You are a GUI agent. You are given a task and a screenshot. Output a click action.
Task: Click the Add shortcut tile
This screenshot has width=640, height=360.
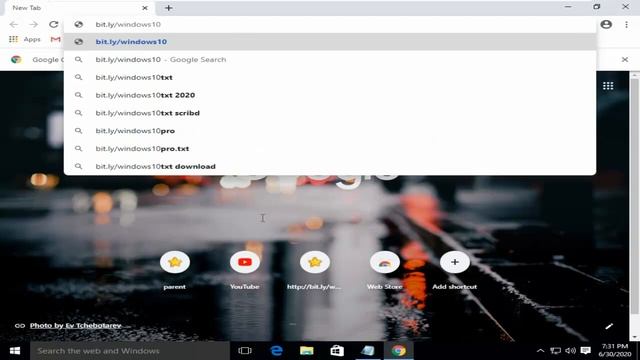coord(455,269)
